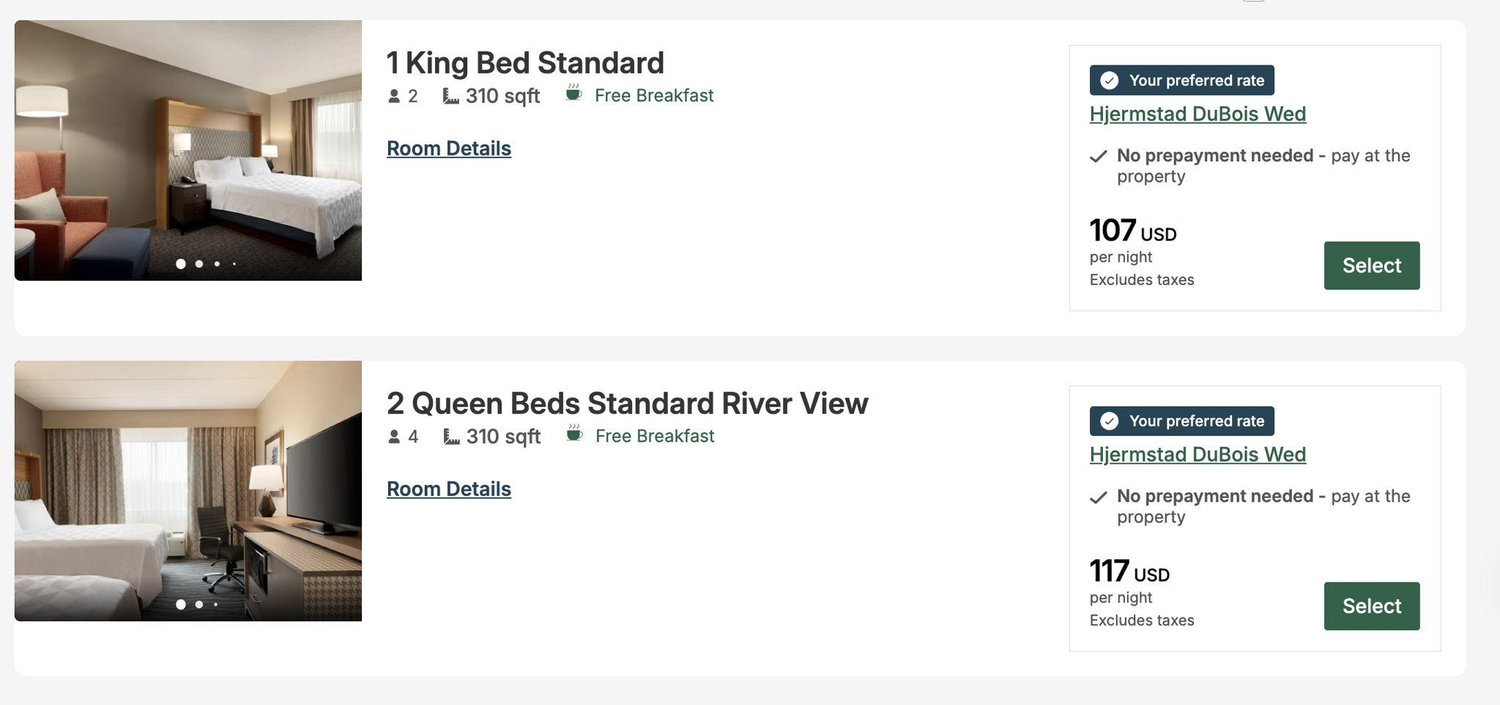
Task: Click the room size icon for Queen room
Action: [451, 437]
